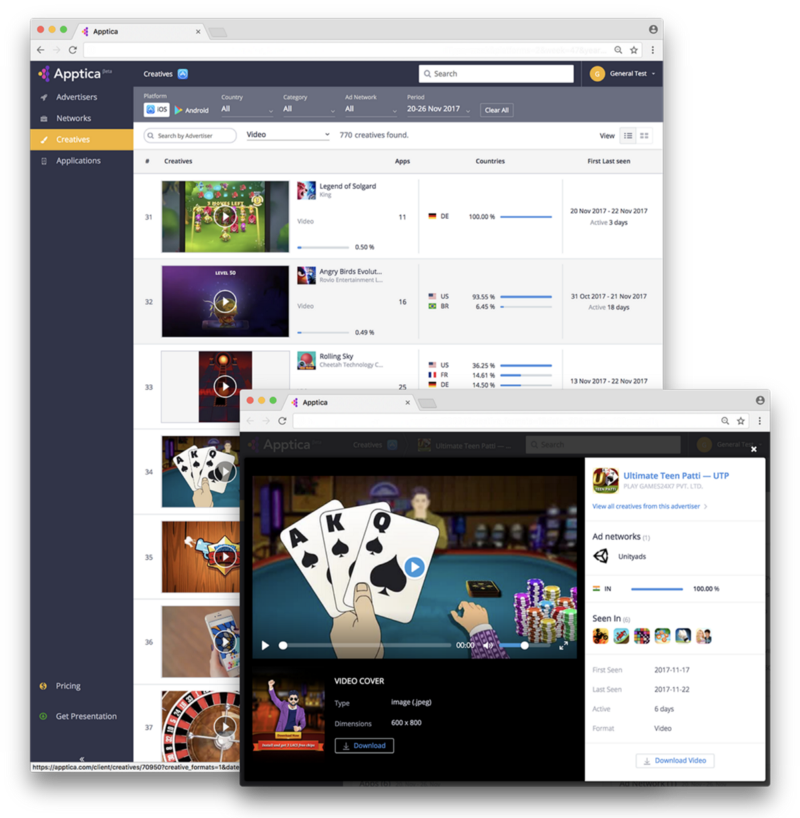Open the Angry Birds Evolut... app name
Screen dimensions: 800x818
[x=351, y=271]
